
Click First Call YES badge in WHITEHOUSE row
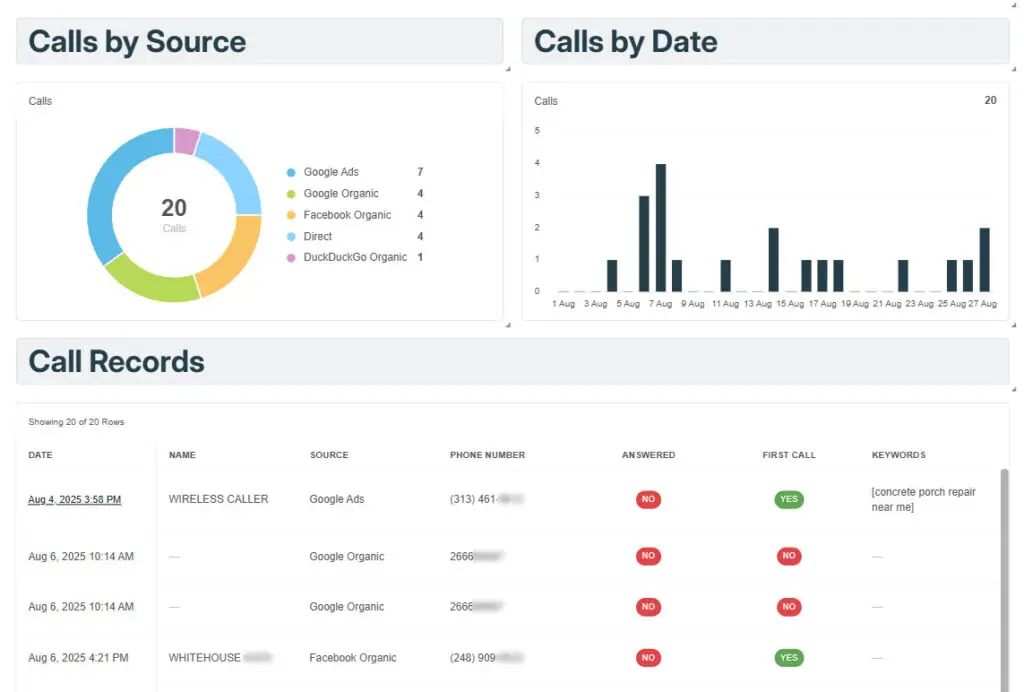coord(788,658)
